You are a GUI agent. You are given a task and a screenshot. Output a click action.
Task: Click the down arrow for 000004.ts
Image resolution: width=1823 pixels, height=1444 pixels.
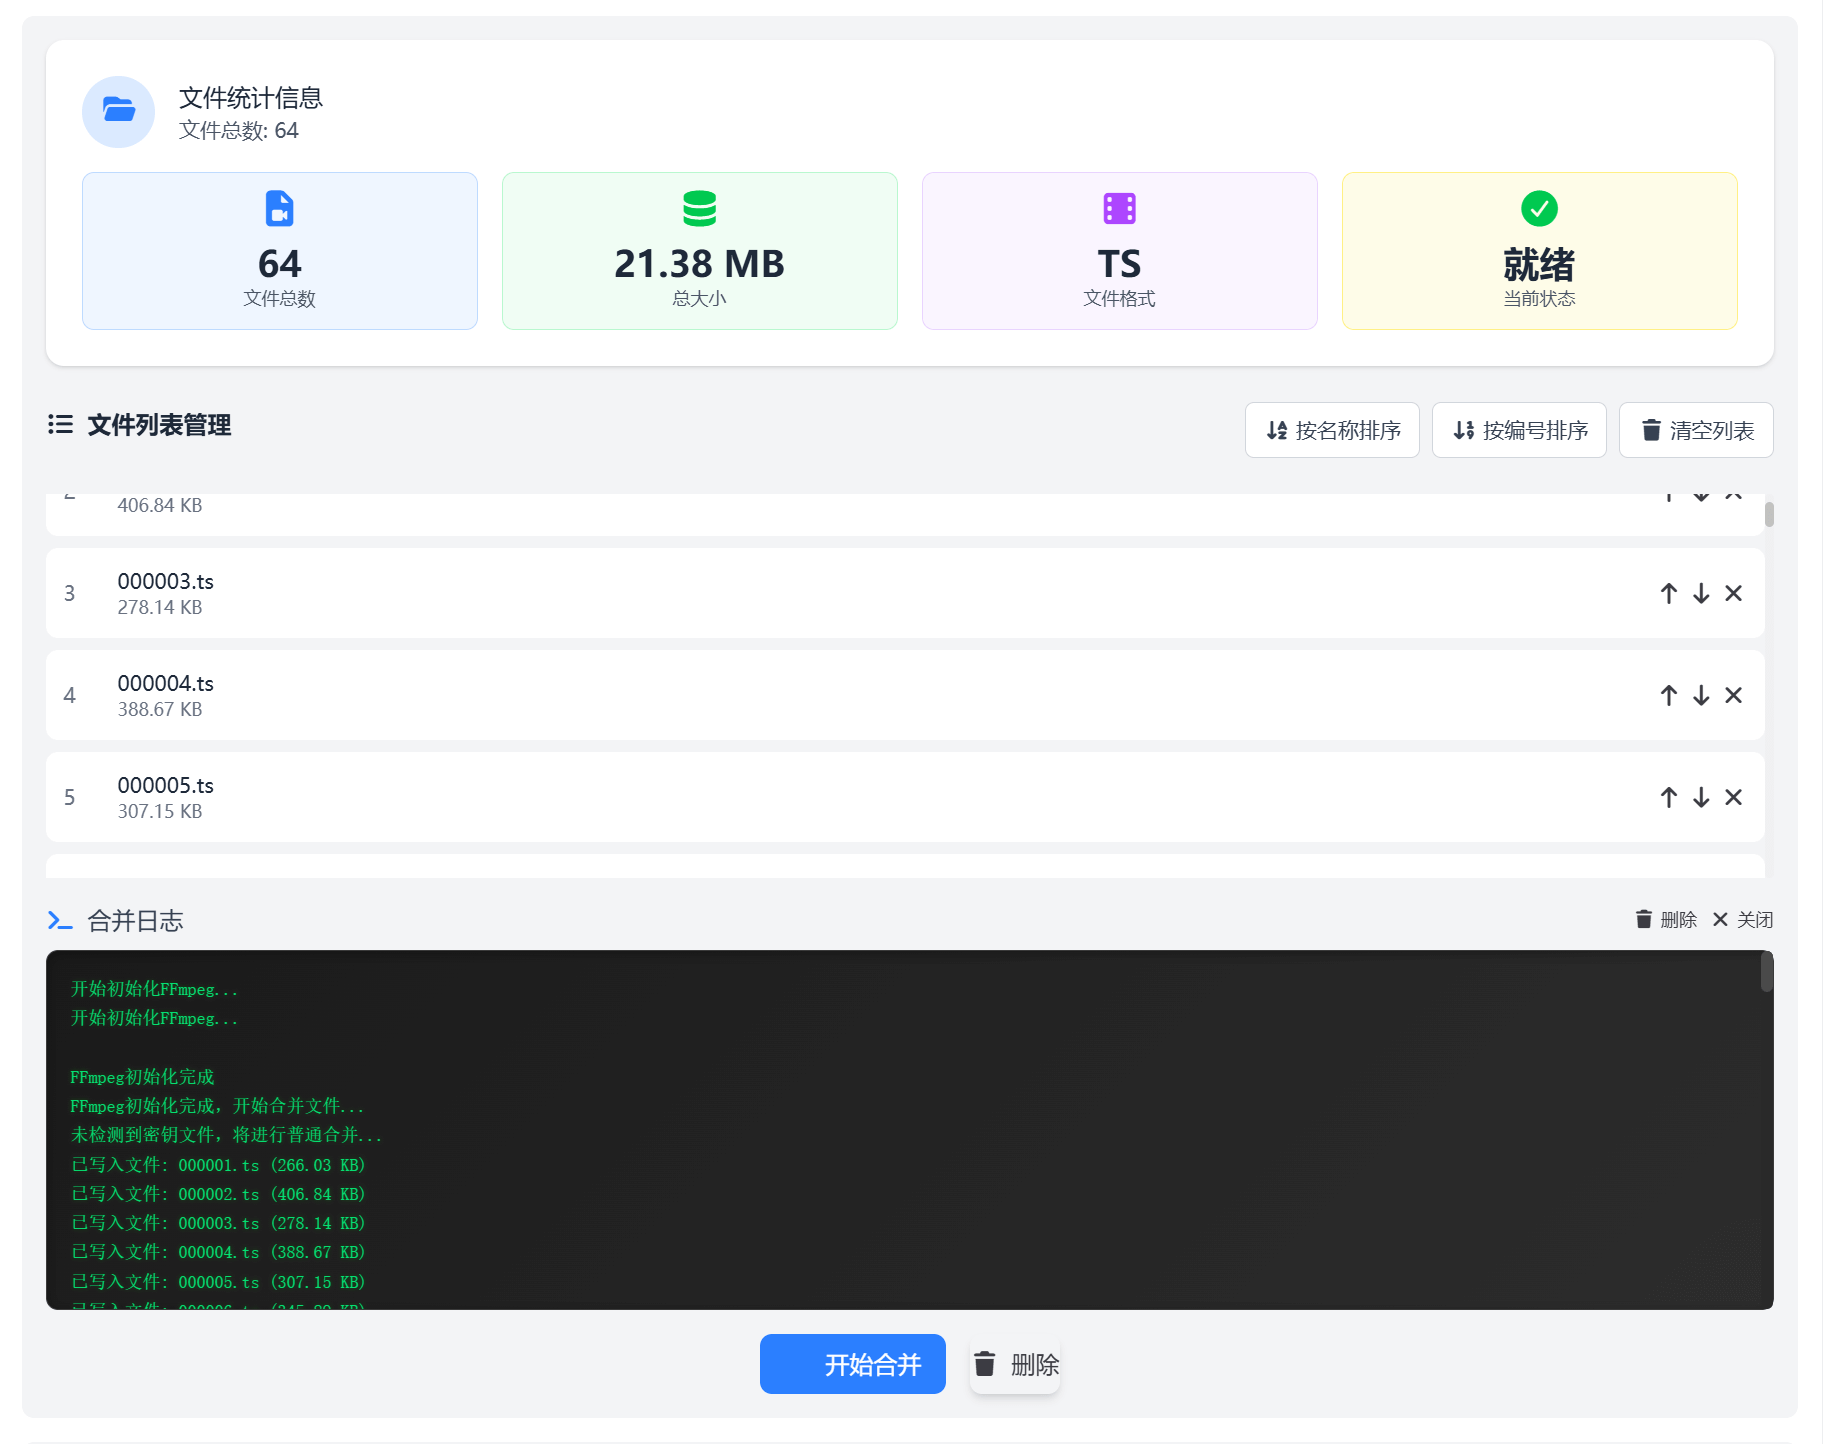pos(1701,696)
